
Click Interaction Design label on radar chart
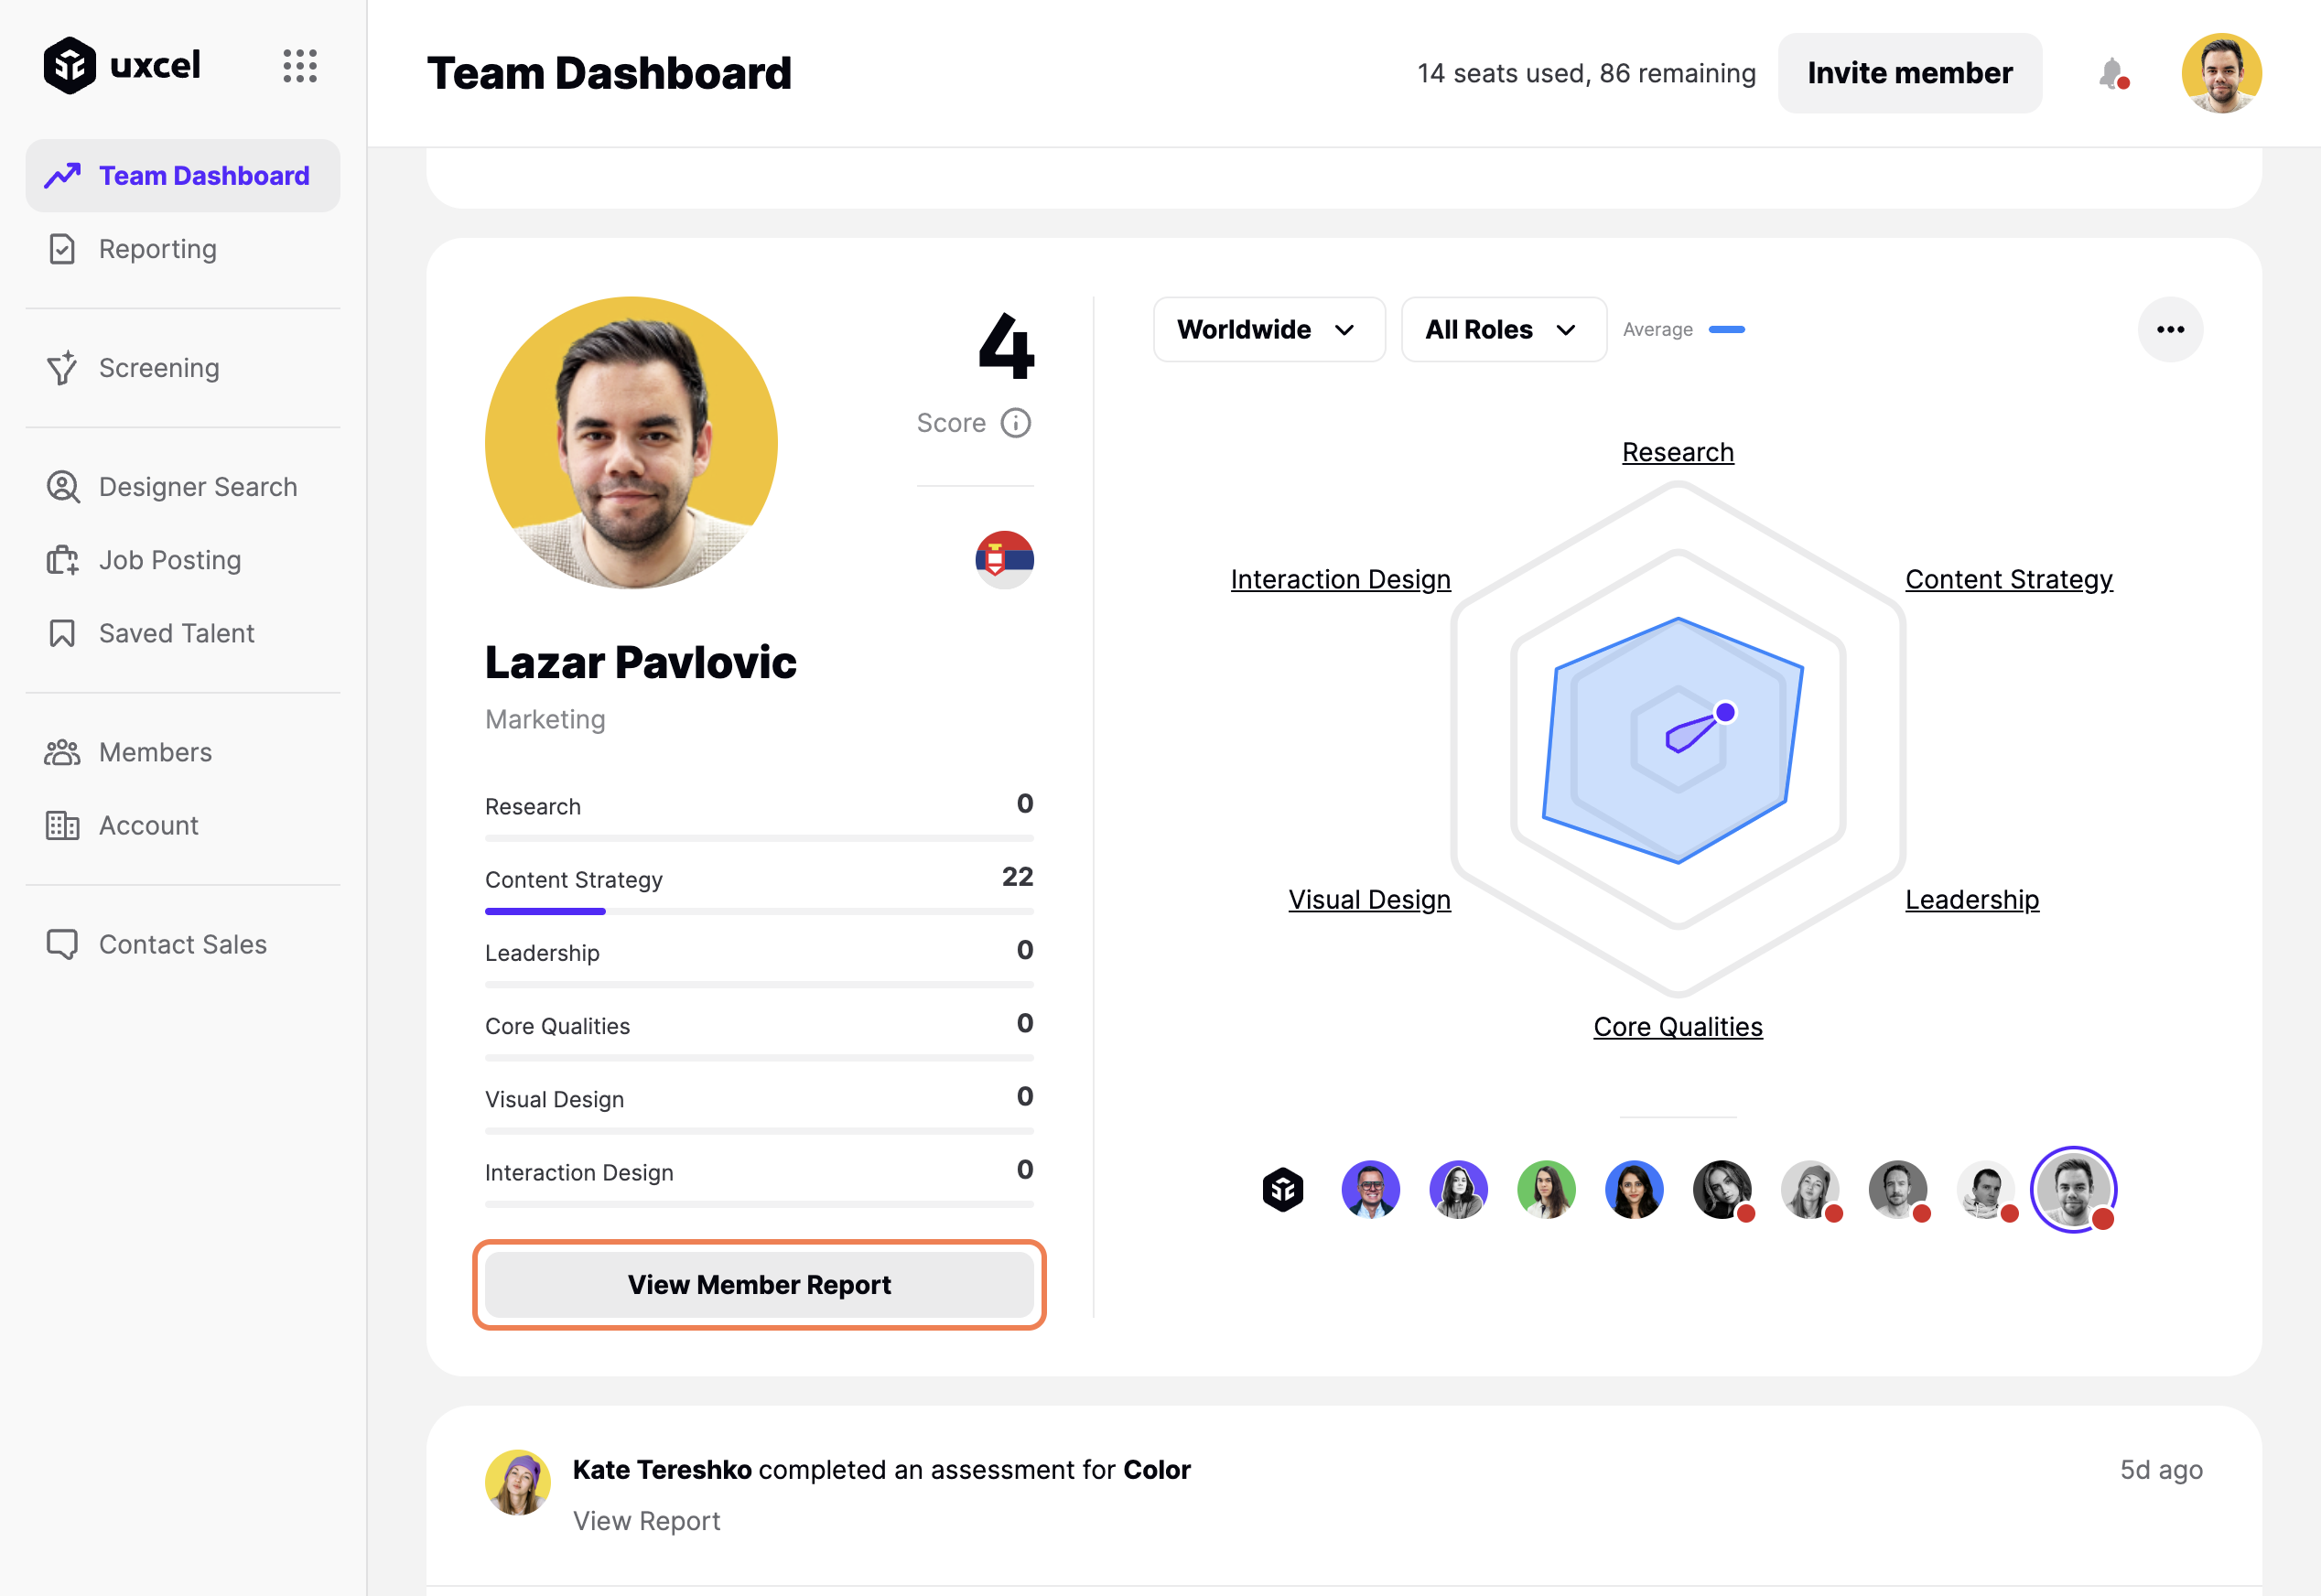coord(1340,579)
